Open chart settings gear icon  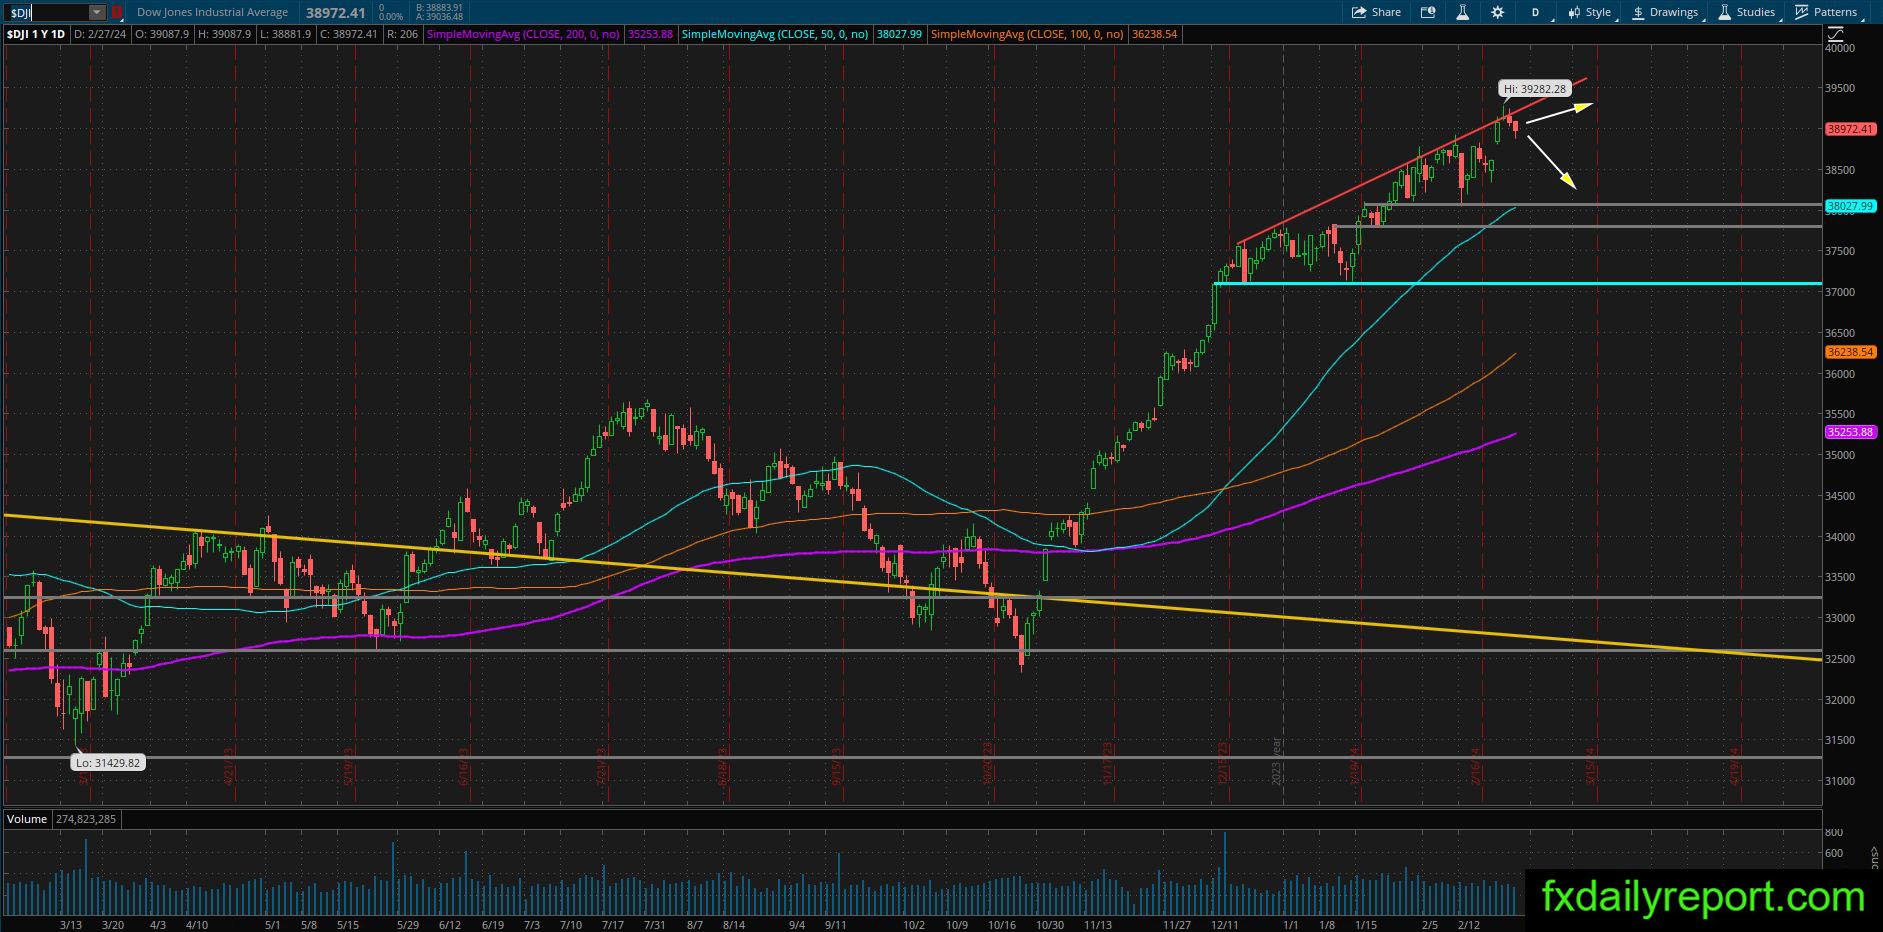tap(1497, 12)
